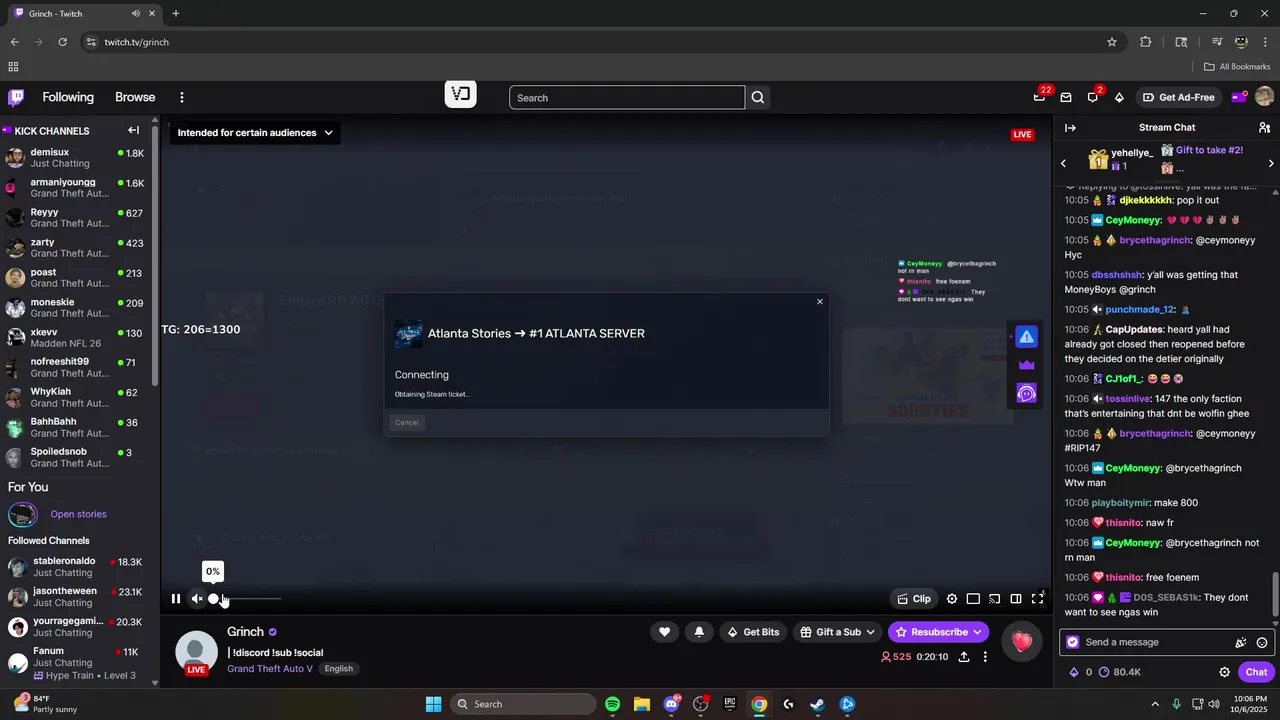The image size is (1280, 720).
Task: Open Grand Theft Auto V category link
Action: 270,669
